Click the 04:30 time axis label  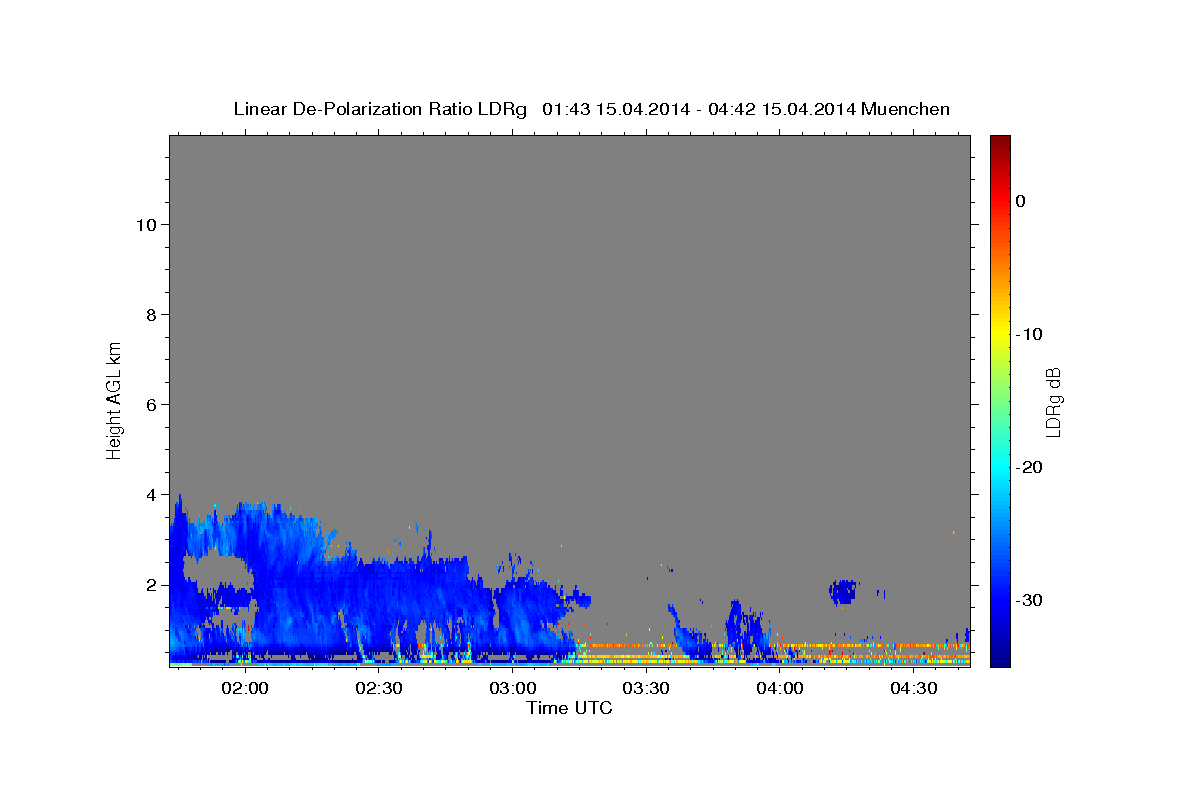(x=913, y=688)
